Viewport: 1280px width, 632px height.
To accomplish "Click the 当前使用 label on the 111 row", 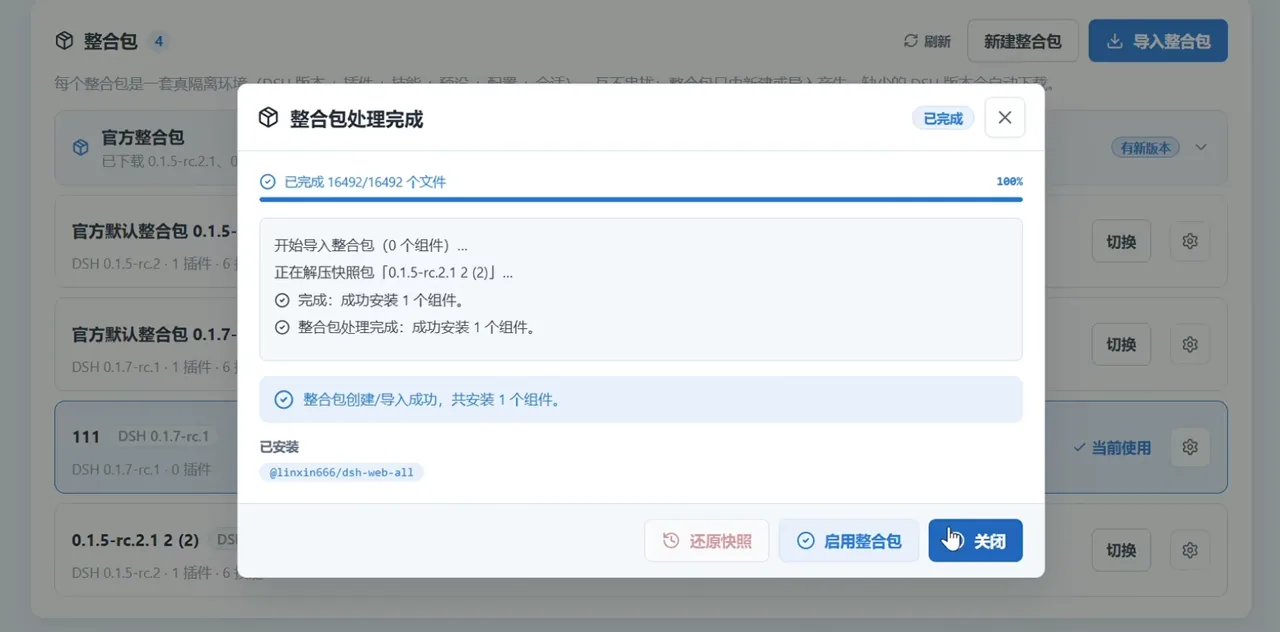I will [1112, 447].
